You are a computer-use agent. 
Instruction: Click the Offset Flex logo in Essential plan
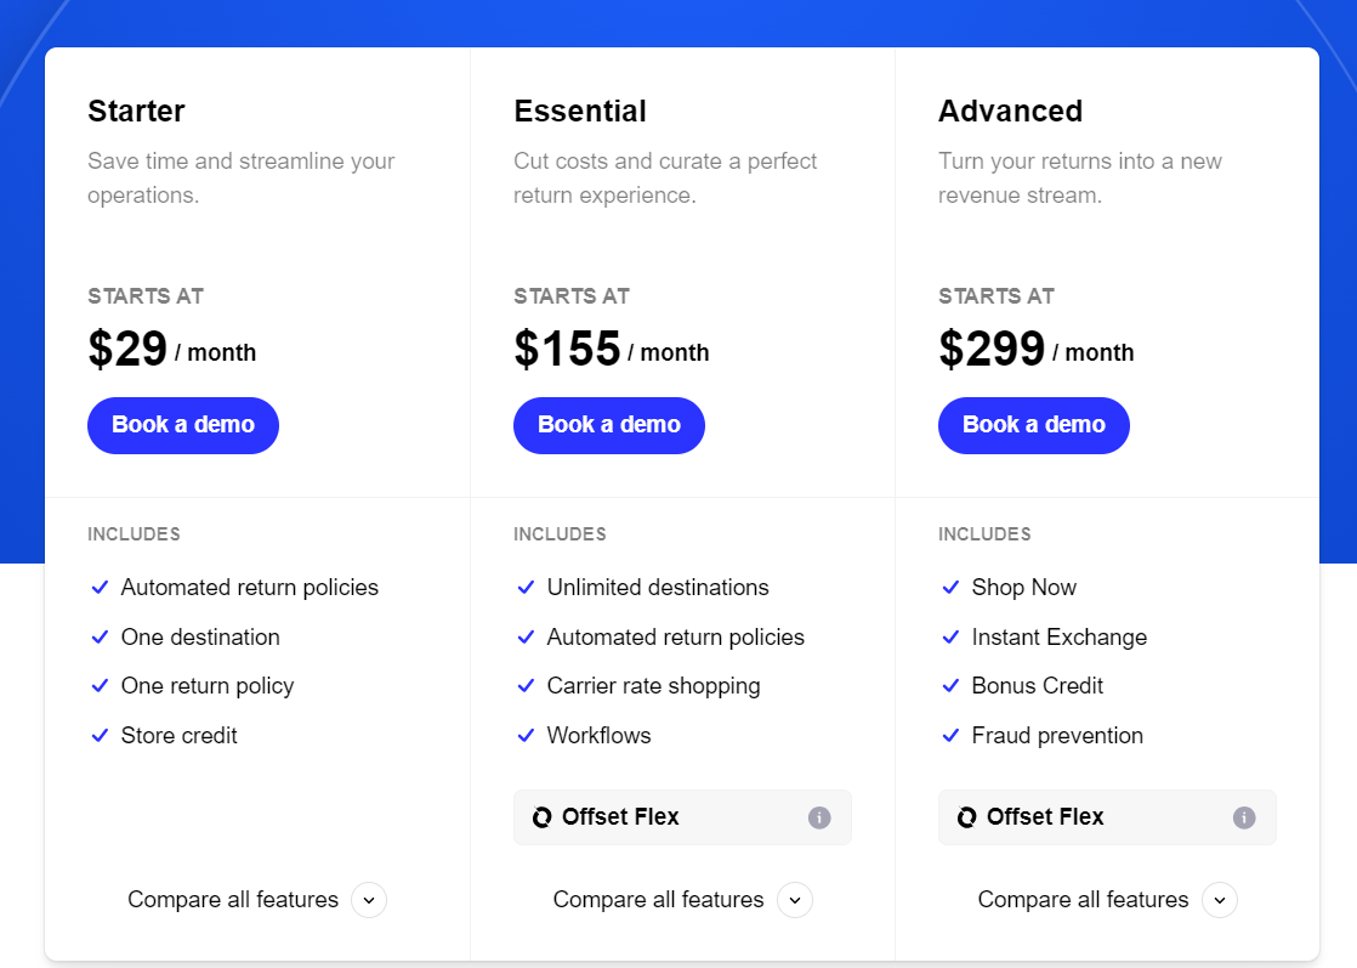point(541,817)
